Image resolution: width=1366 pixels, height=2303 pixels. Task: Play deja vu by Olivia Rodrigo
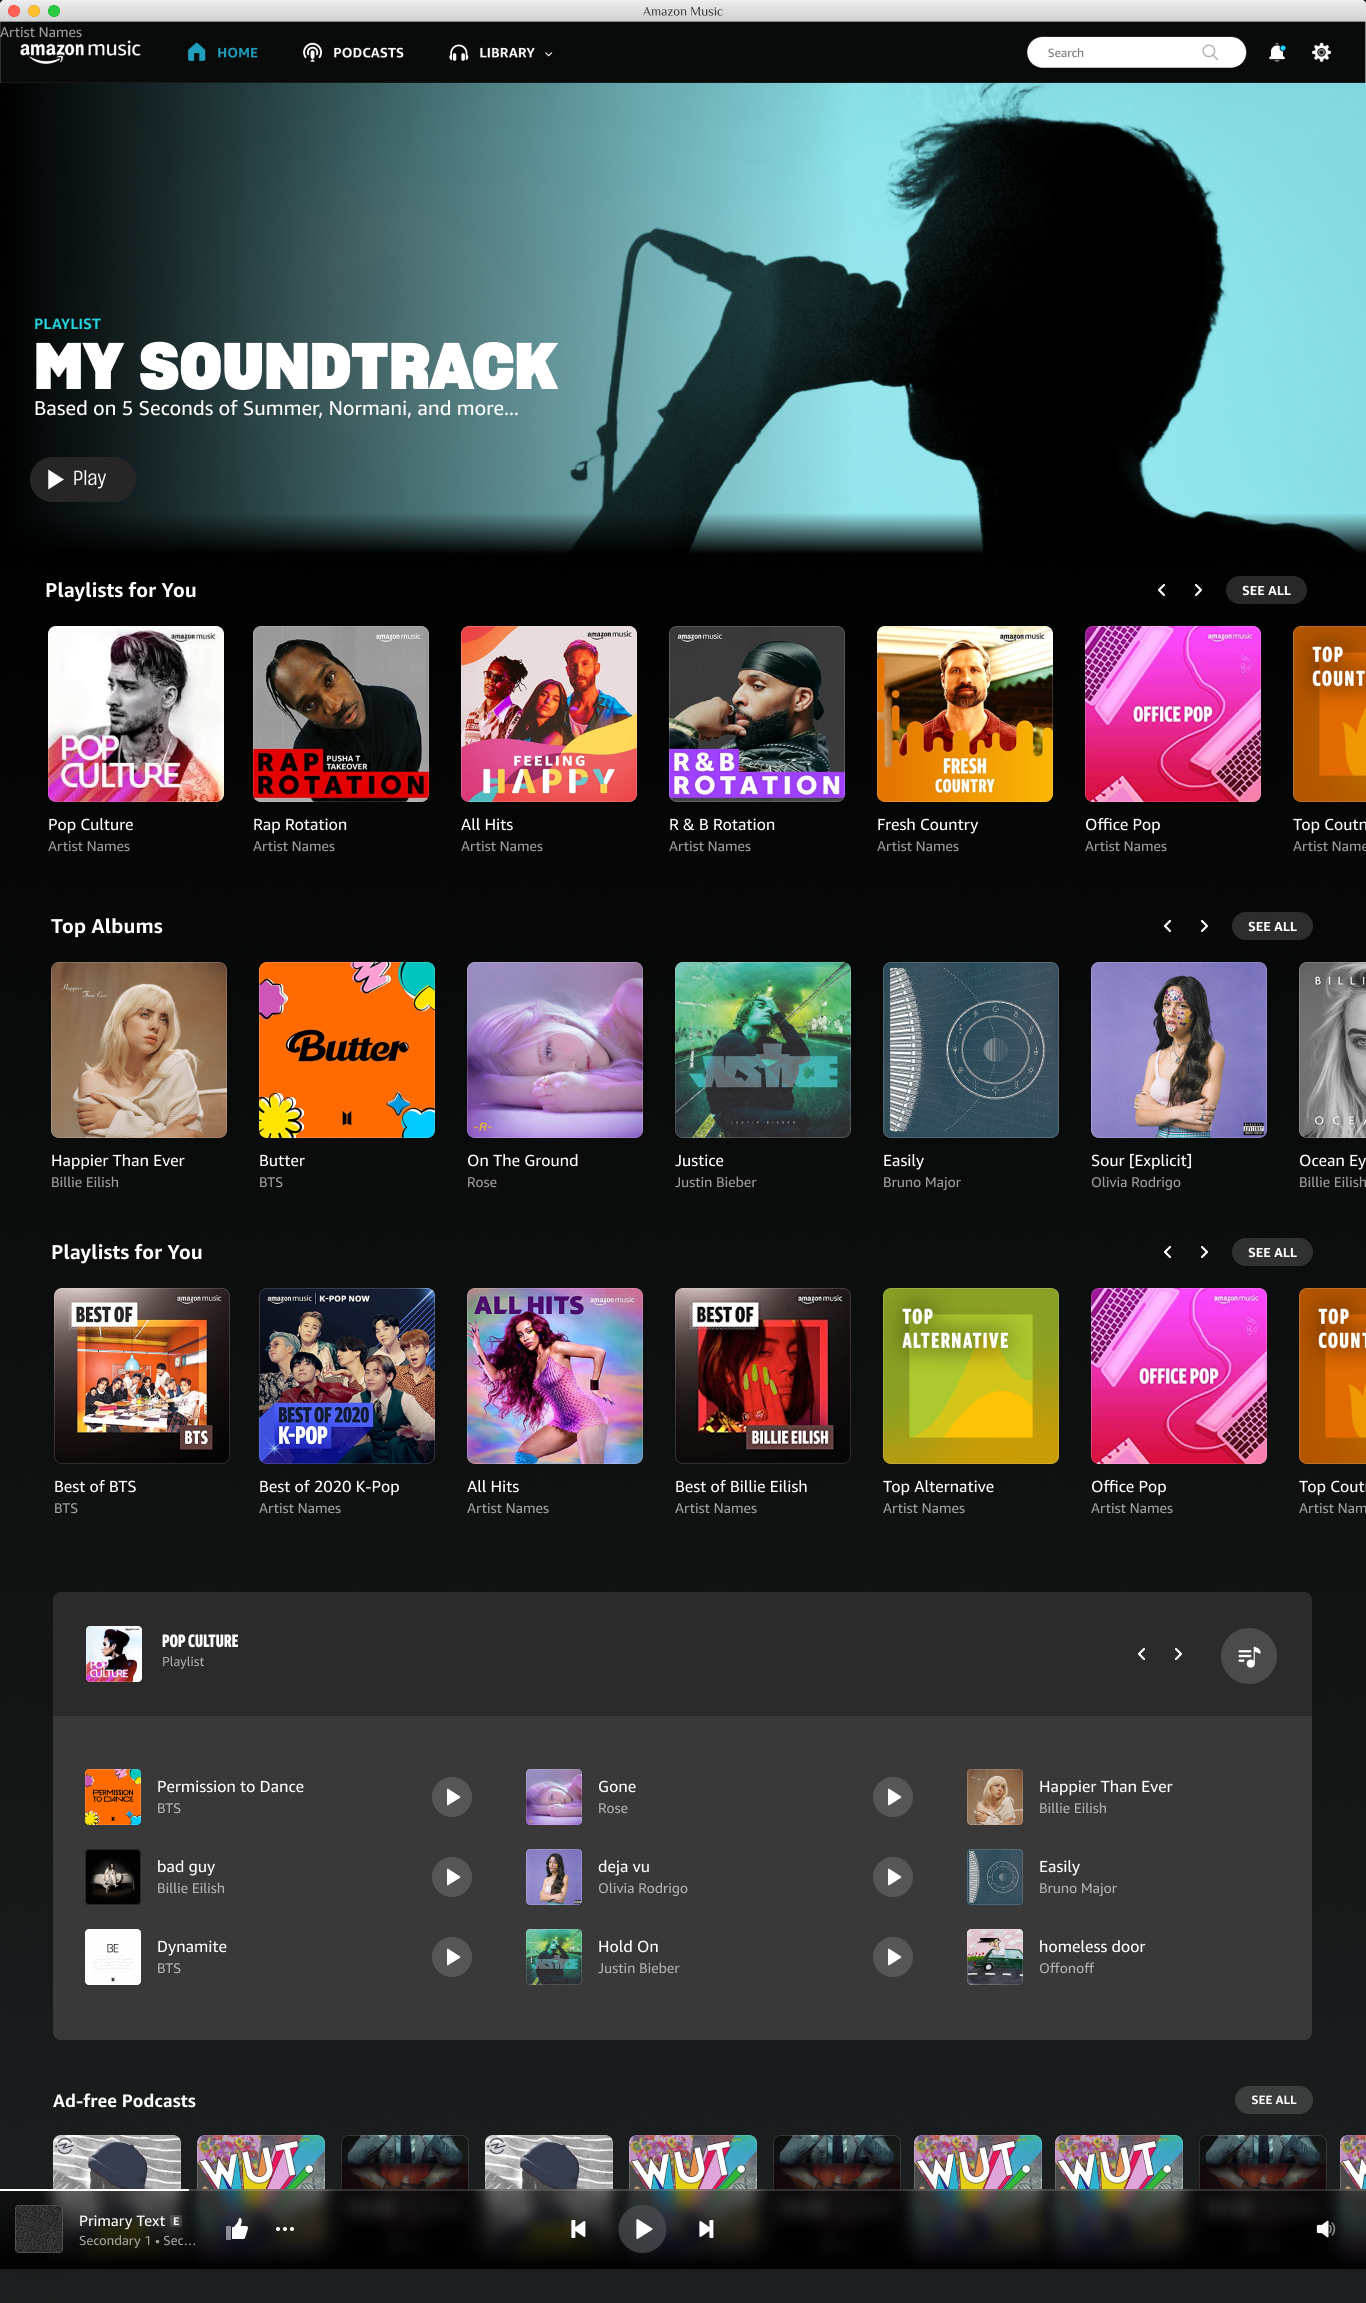pyautogui.click(x=893, y=1877)
